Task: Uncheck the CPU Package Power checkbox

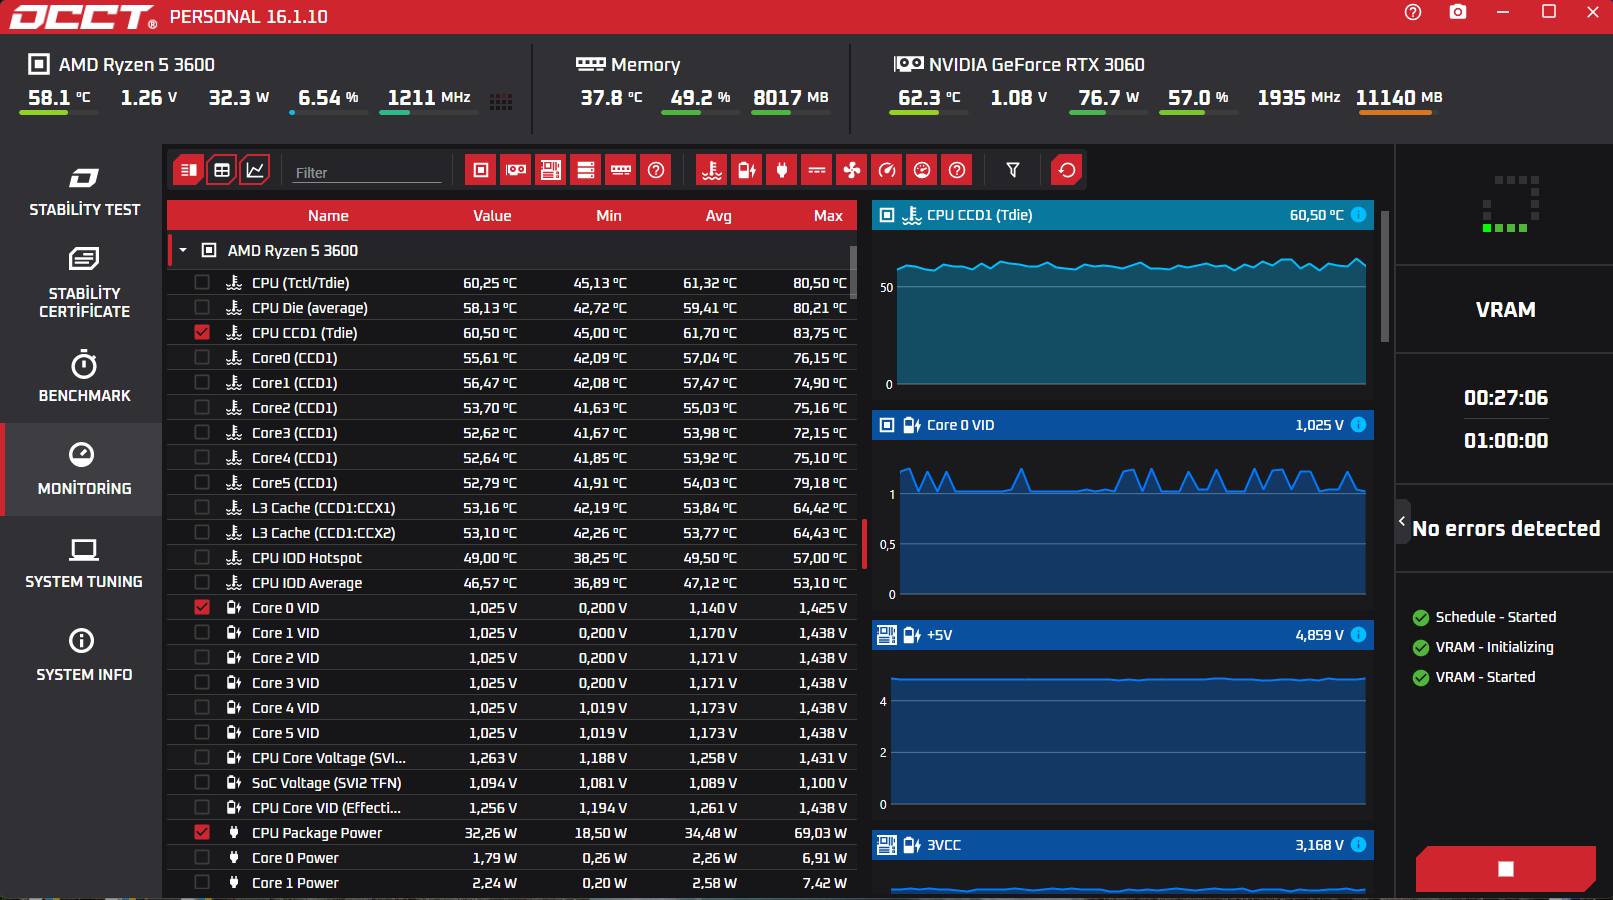Action: click(202, 832)
